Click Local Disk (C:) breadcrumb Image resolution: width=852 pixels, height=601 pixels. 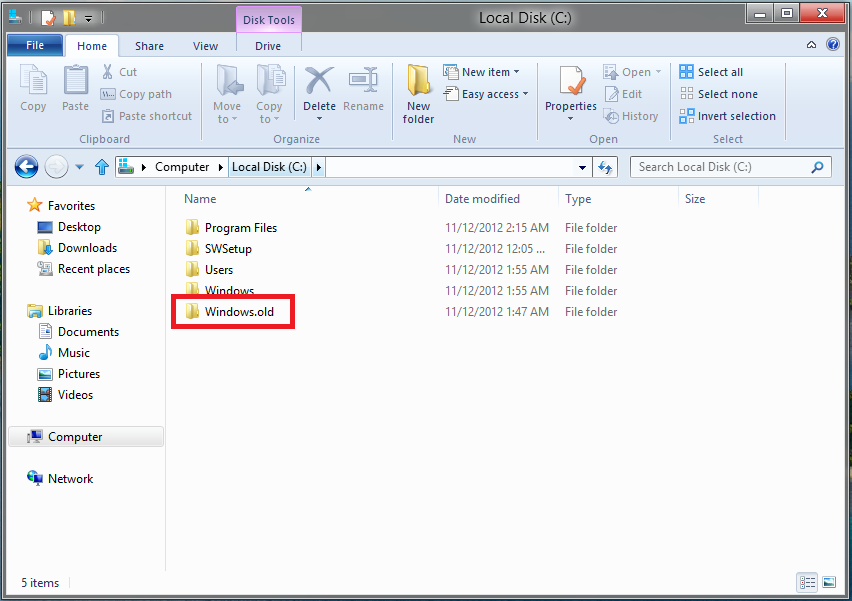pos(270,167)
